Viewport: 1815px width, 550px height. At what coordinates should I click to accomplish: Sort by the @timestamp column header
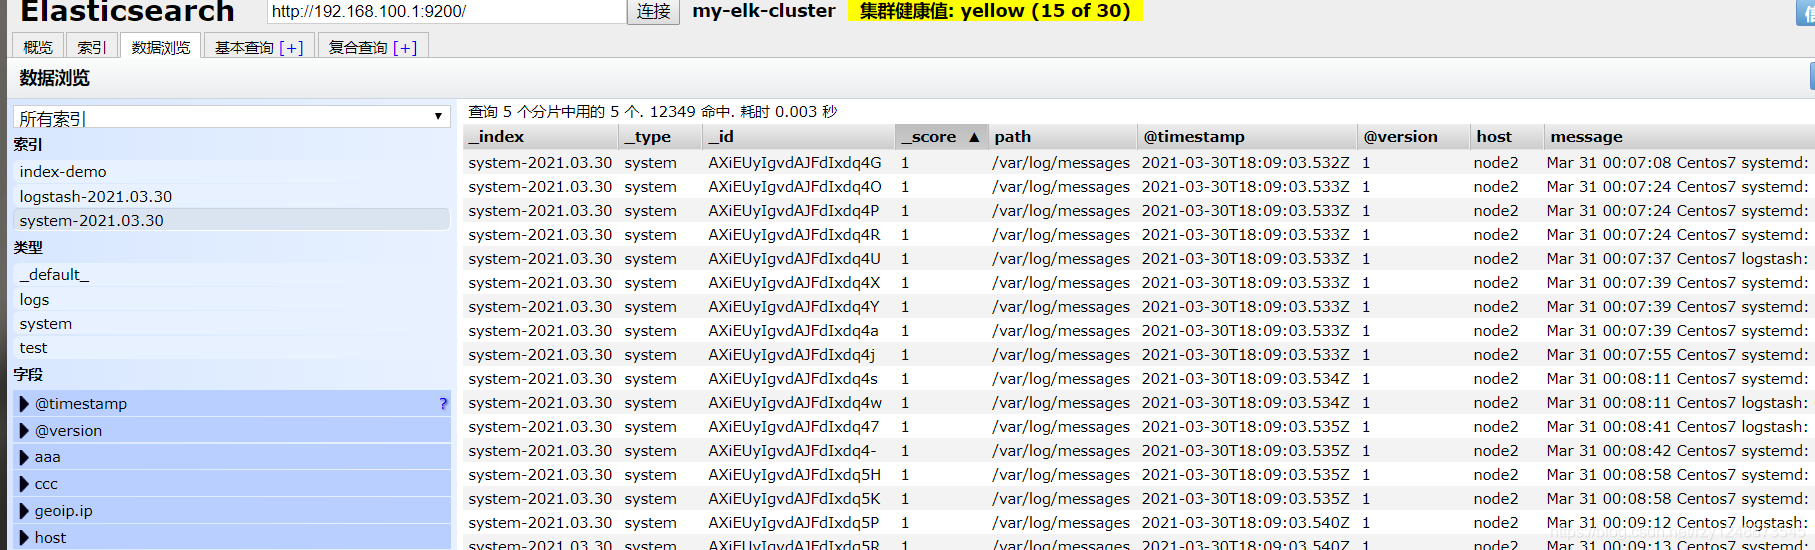pyautogui.click(x=1248, y=136)
